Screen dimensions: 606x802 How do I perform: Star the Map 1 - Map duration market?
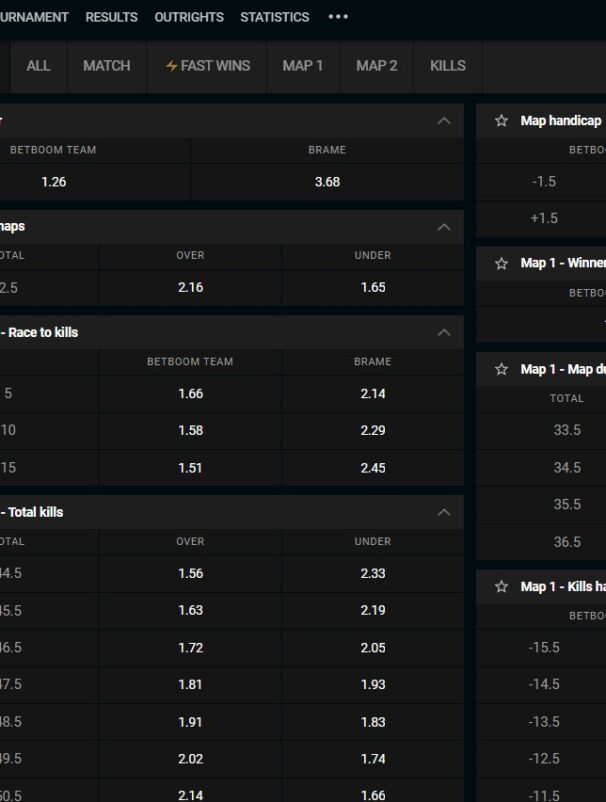point(502,369)
